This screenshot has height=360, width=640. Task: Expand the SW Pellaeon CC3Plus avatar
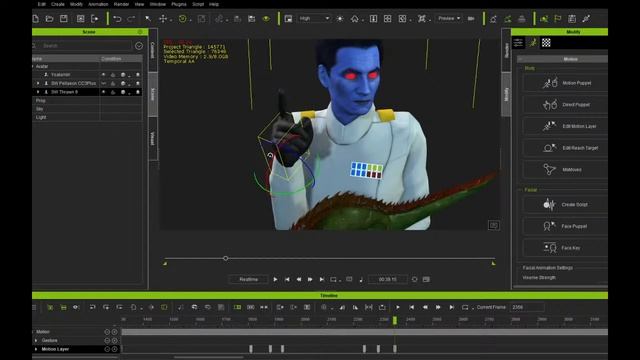coord(38,83)
